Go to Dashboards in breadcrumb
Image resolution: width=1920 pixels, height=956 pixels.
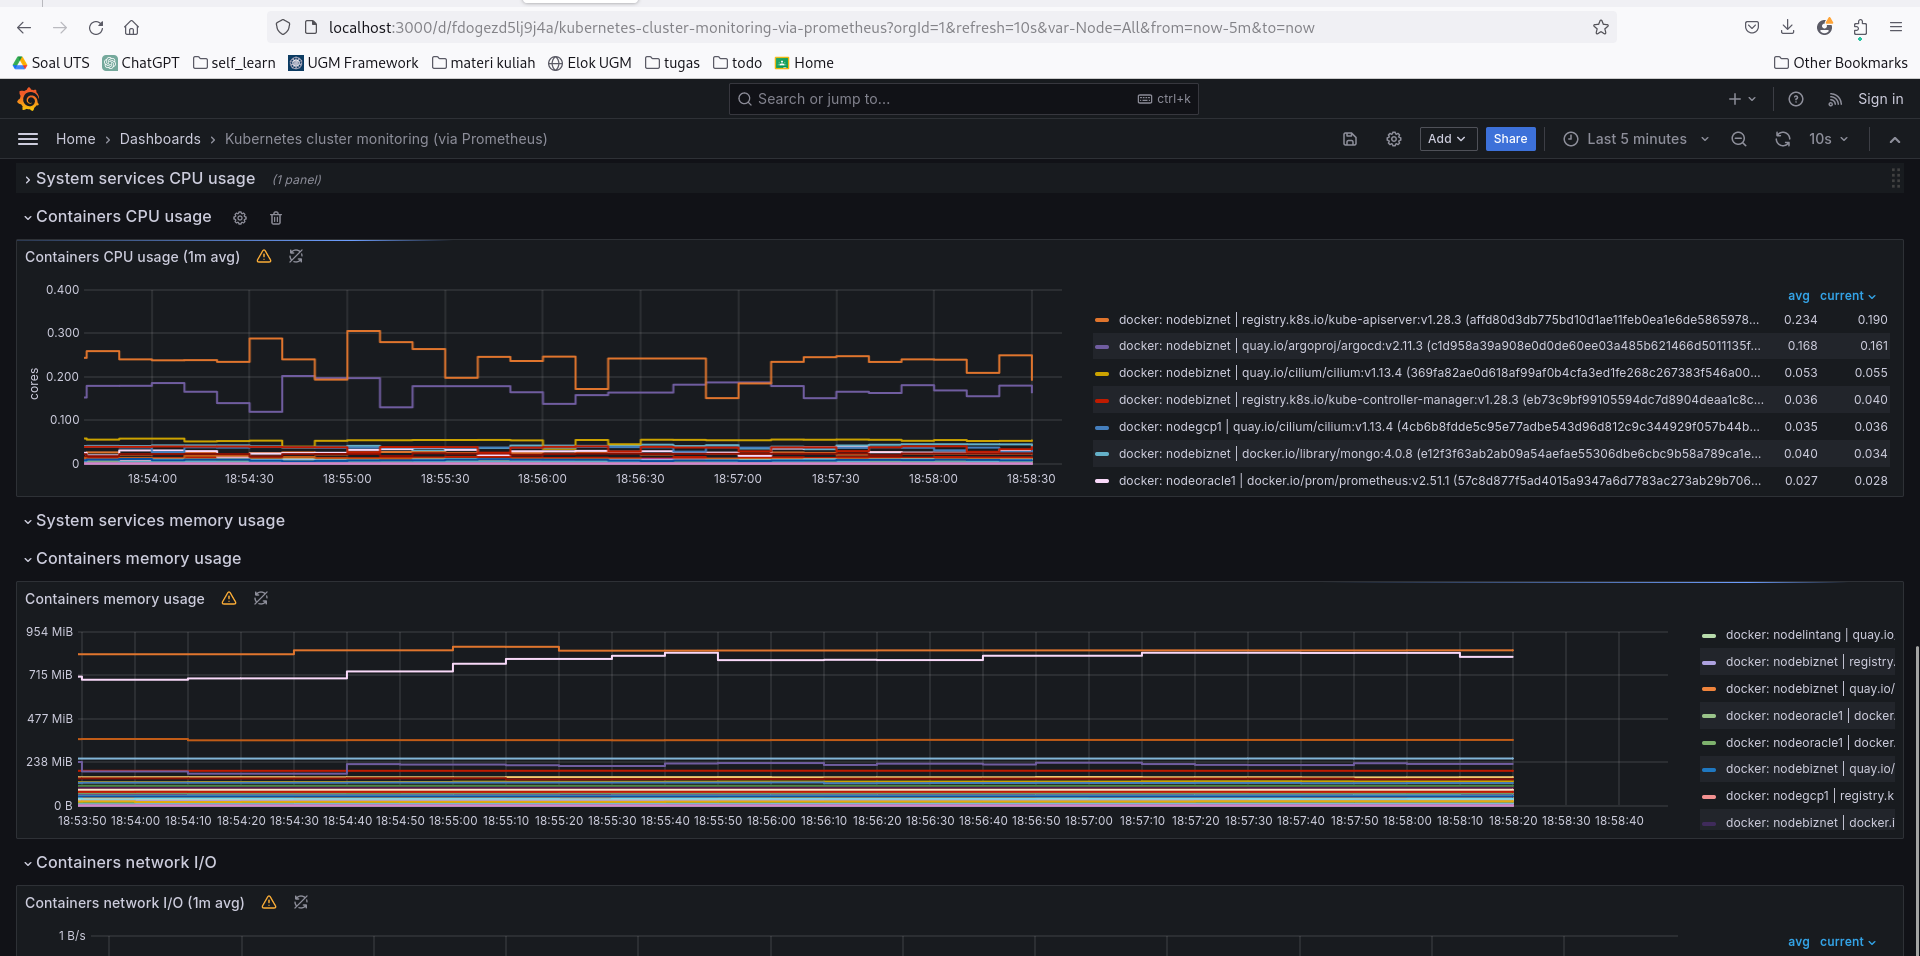point(160,139)
